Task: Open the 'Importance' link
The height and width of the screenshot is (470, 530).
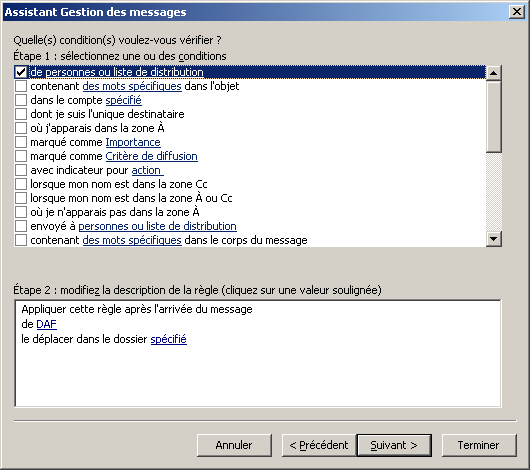Action: coord(133,142)
